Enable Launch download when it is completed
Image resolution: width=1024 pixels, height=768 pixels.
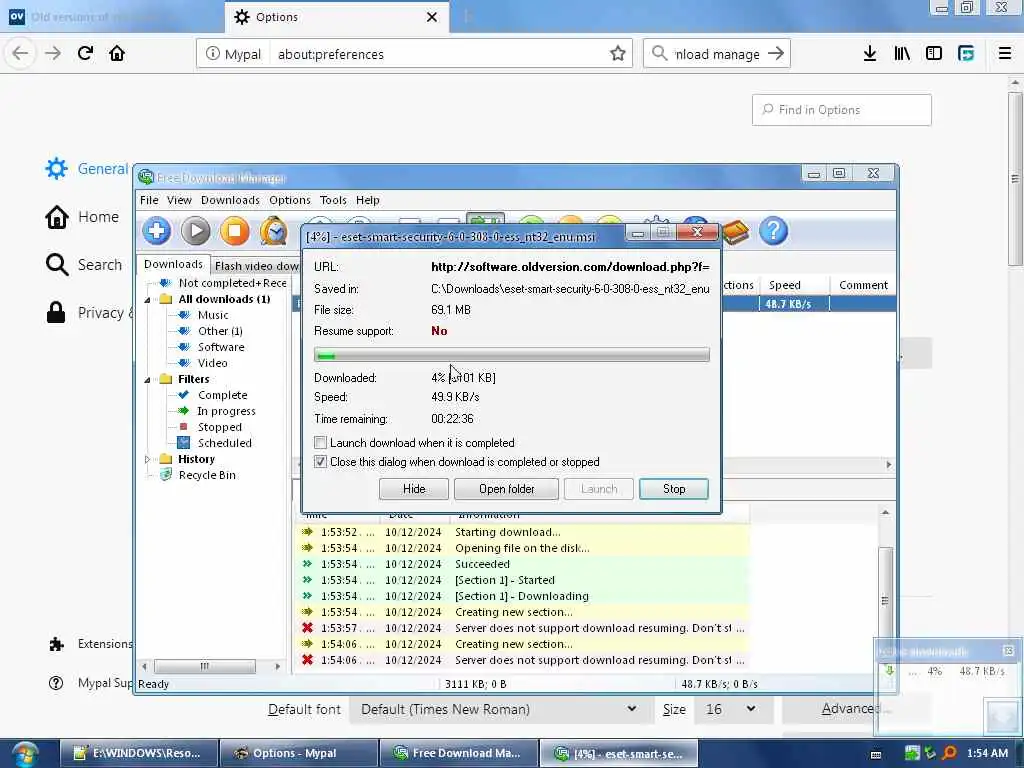tap(320, 443)
